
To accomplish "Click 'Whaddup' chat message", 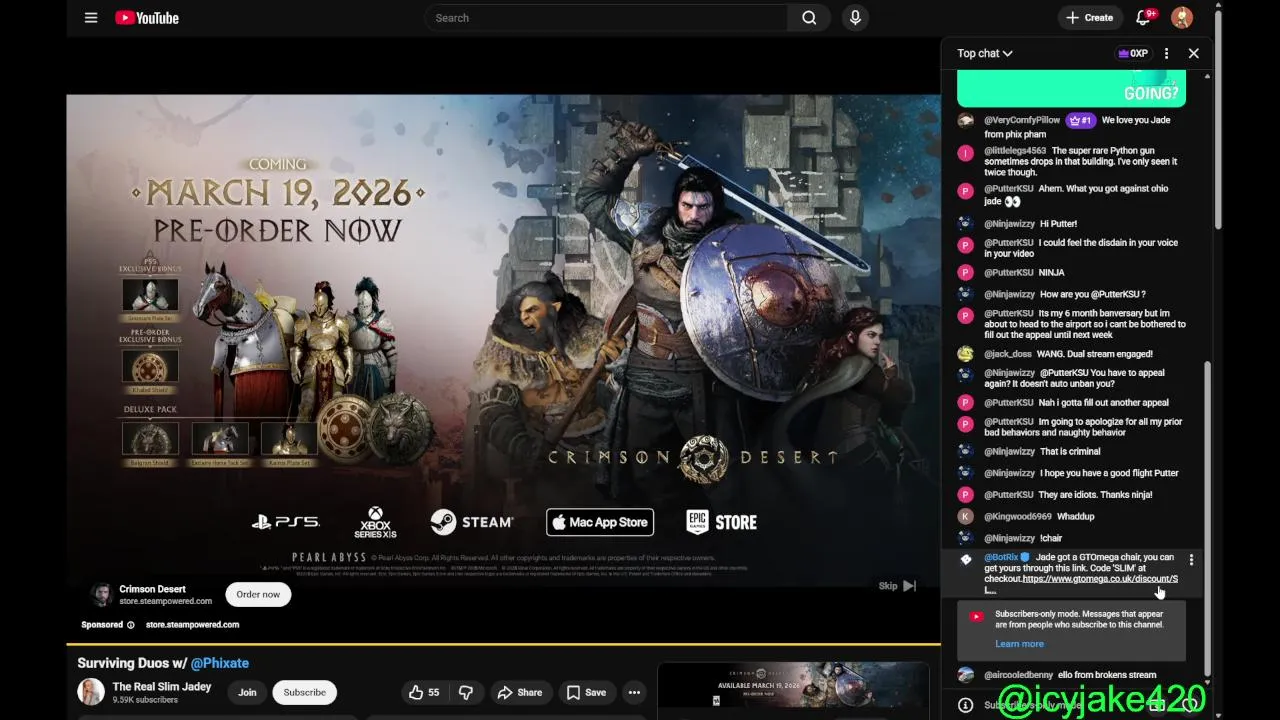I will pos(1076,517).
